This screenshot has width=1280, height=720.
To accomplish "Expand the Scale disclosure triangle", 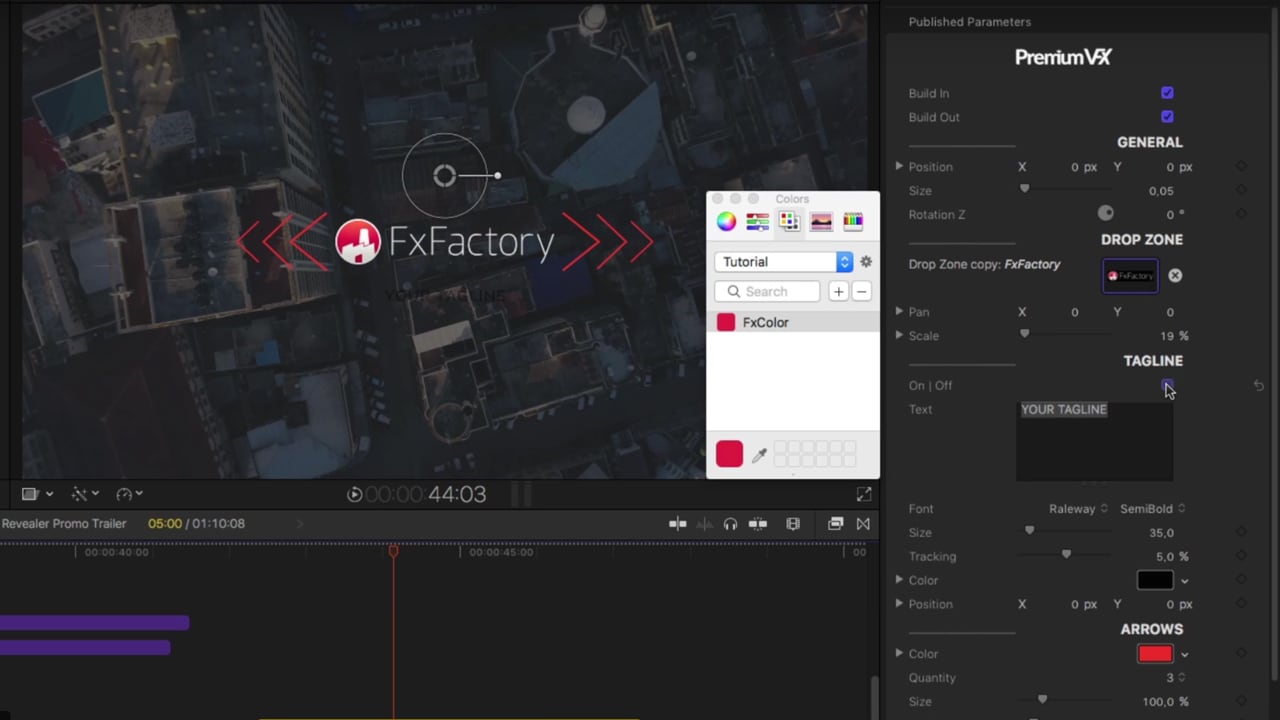I will 899,335.
